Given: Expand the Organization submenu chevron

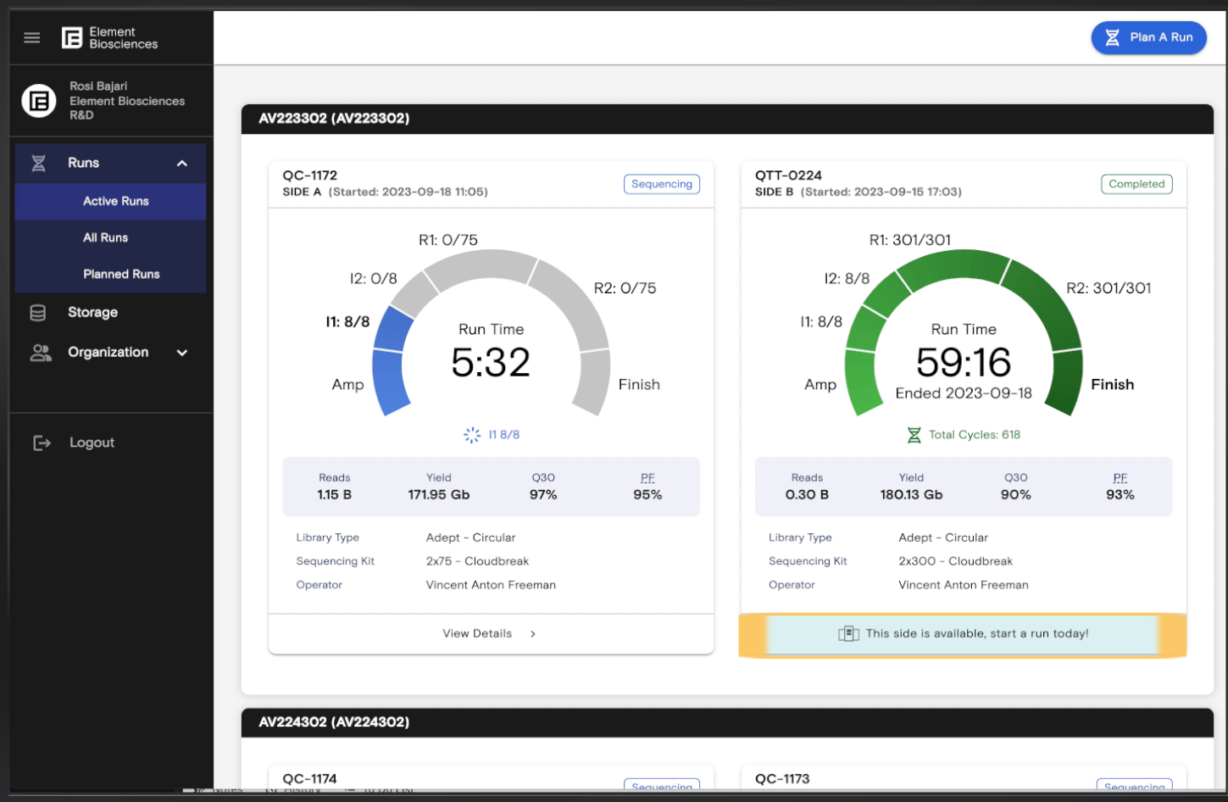Looking at the screenshot, I should [x=182, y=353].
